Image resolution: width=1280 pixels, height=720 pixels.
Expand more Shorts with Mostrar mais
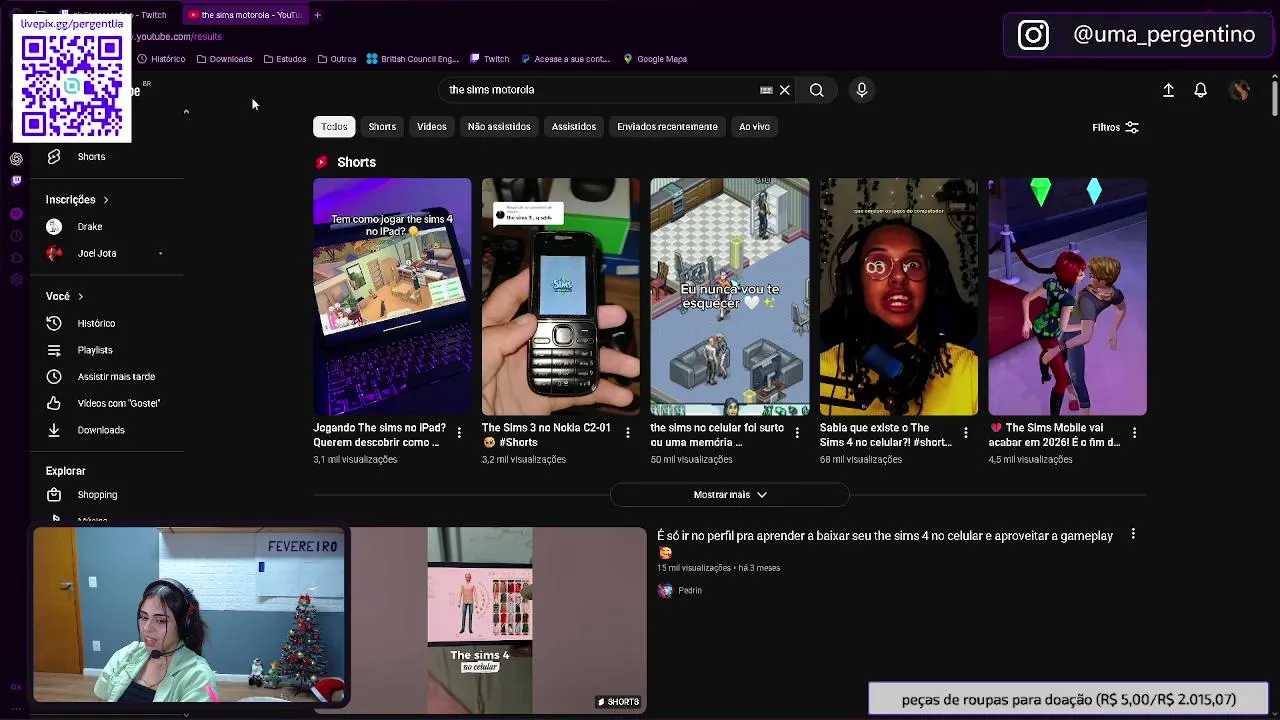(x=730, y=495)
